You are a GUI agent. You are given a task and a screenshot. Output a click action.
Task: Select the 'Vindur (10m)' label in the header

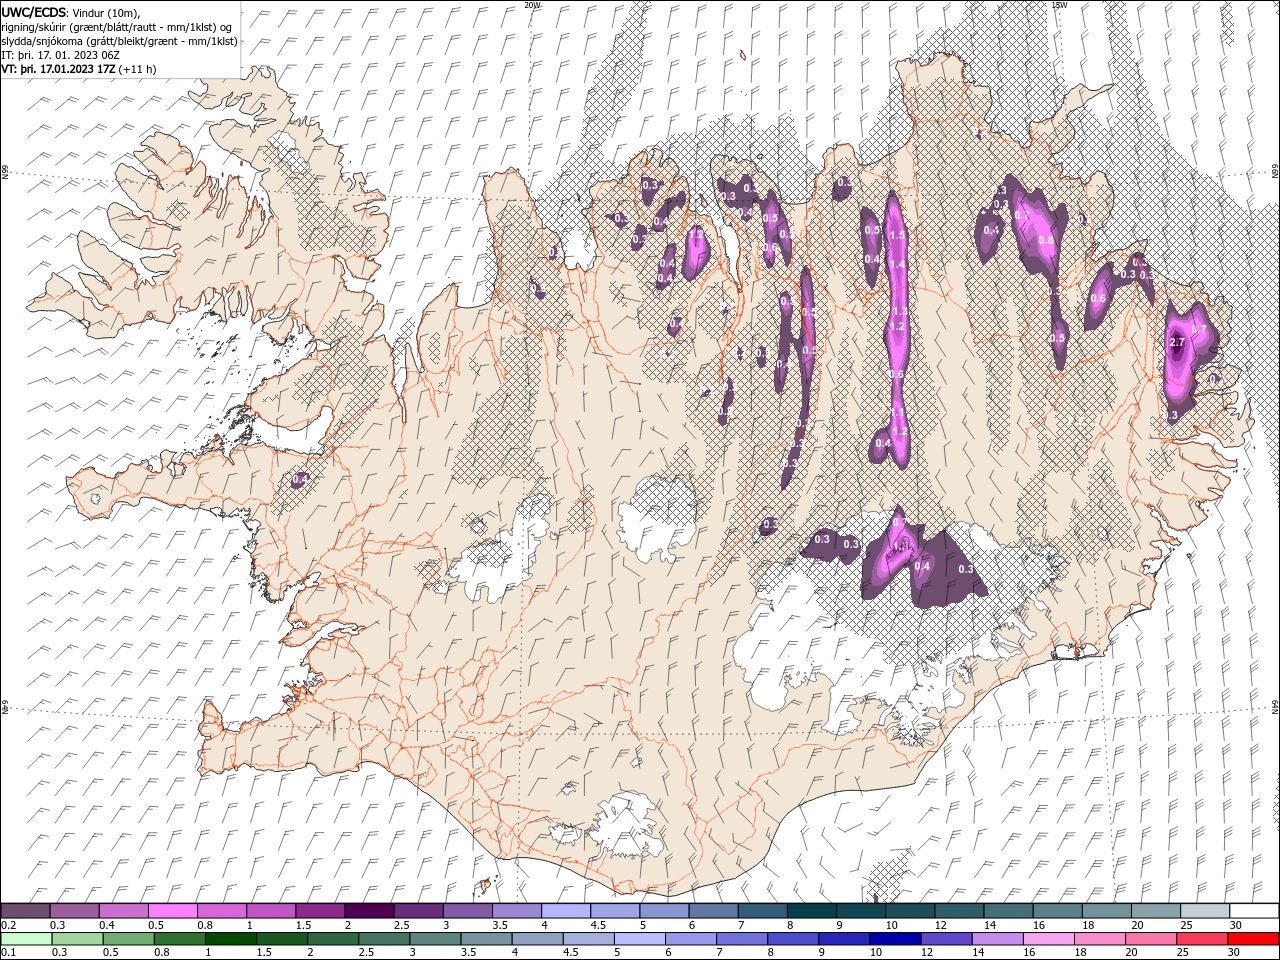tap(107, 12)
